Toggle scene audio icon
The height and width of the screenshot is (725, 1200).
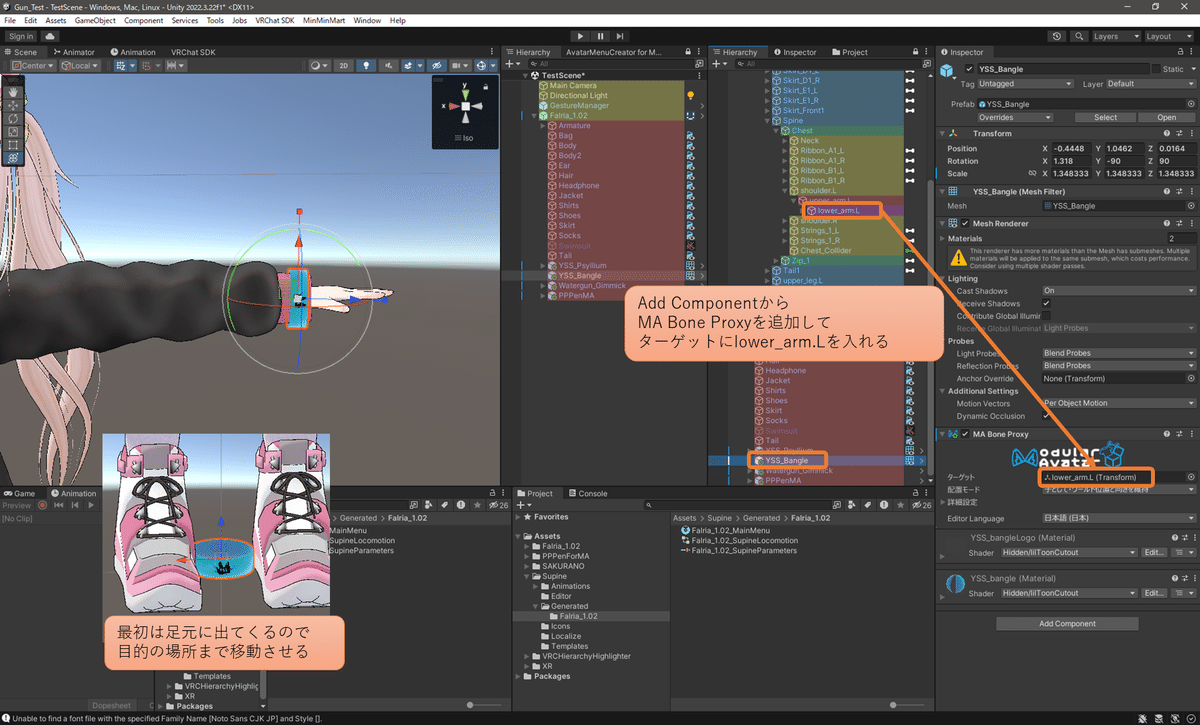coord(389,66)
